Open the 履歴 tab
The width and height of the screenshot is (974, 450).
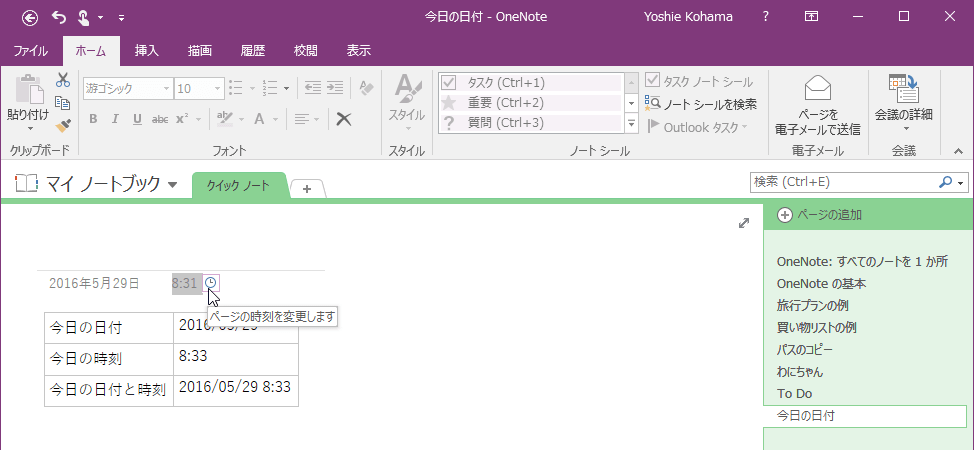tap(253, 51)
